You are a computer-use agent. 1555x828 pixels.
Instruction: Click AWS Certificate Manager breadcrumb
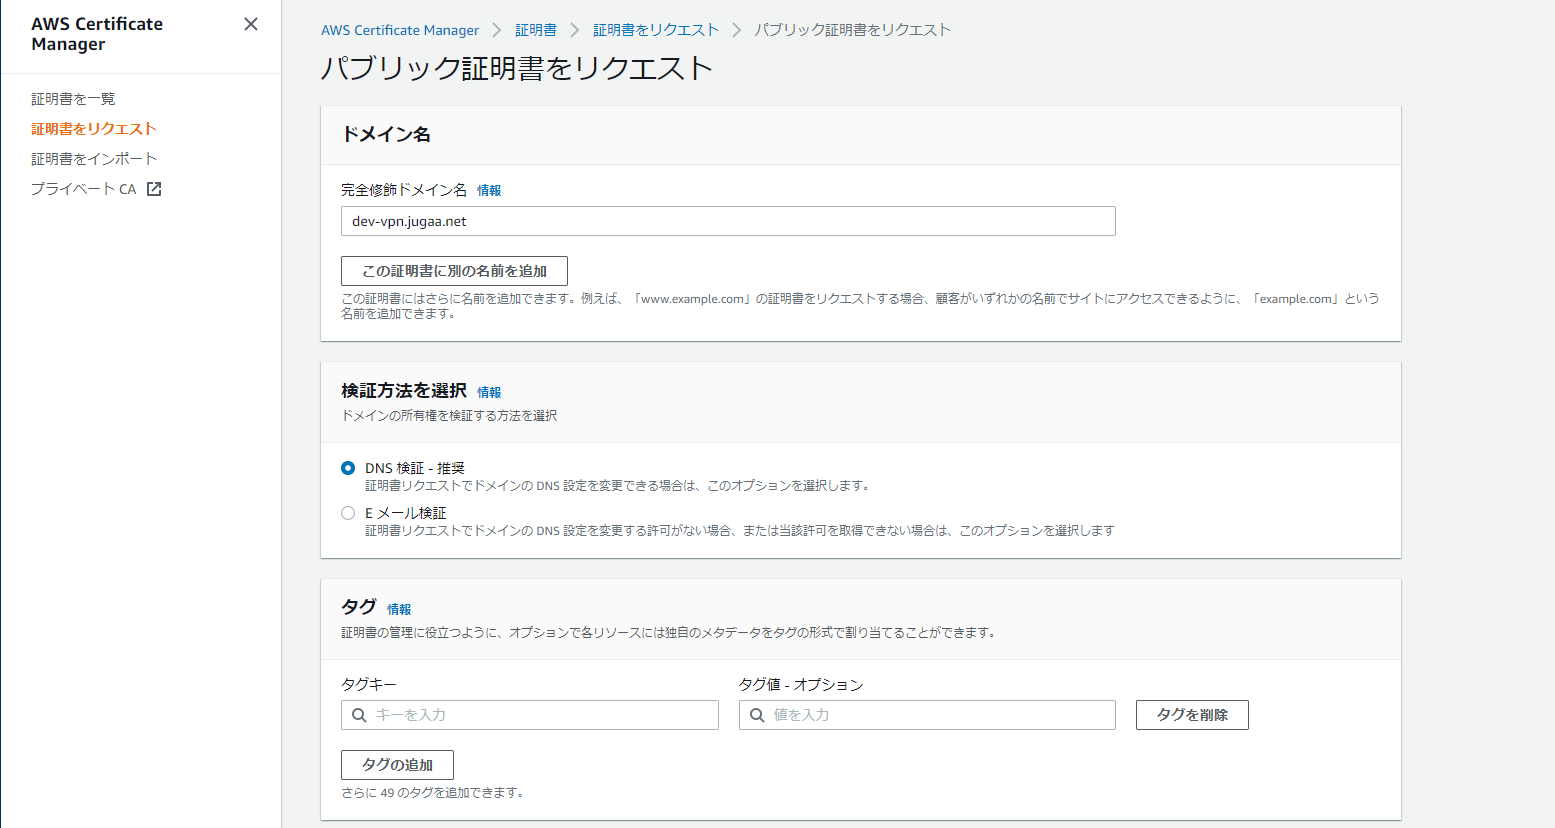point(400,30)
